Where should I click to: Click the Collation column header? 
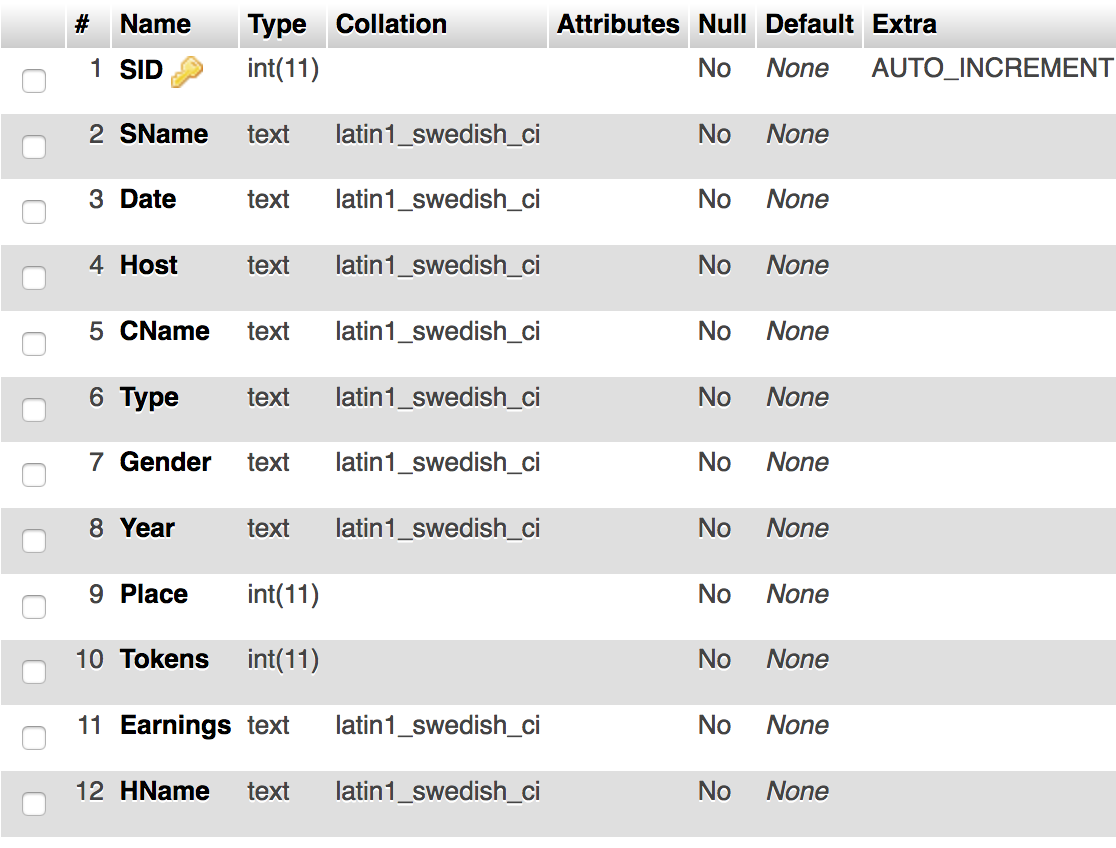coord(391,24)
